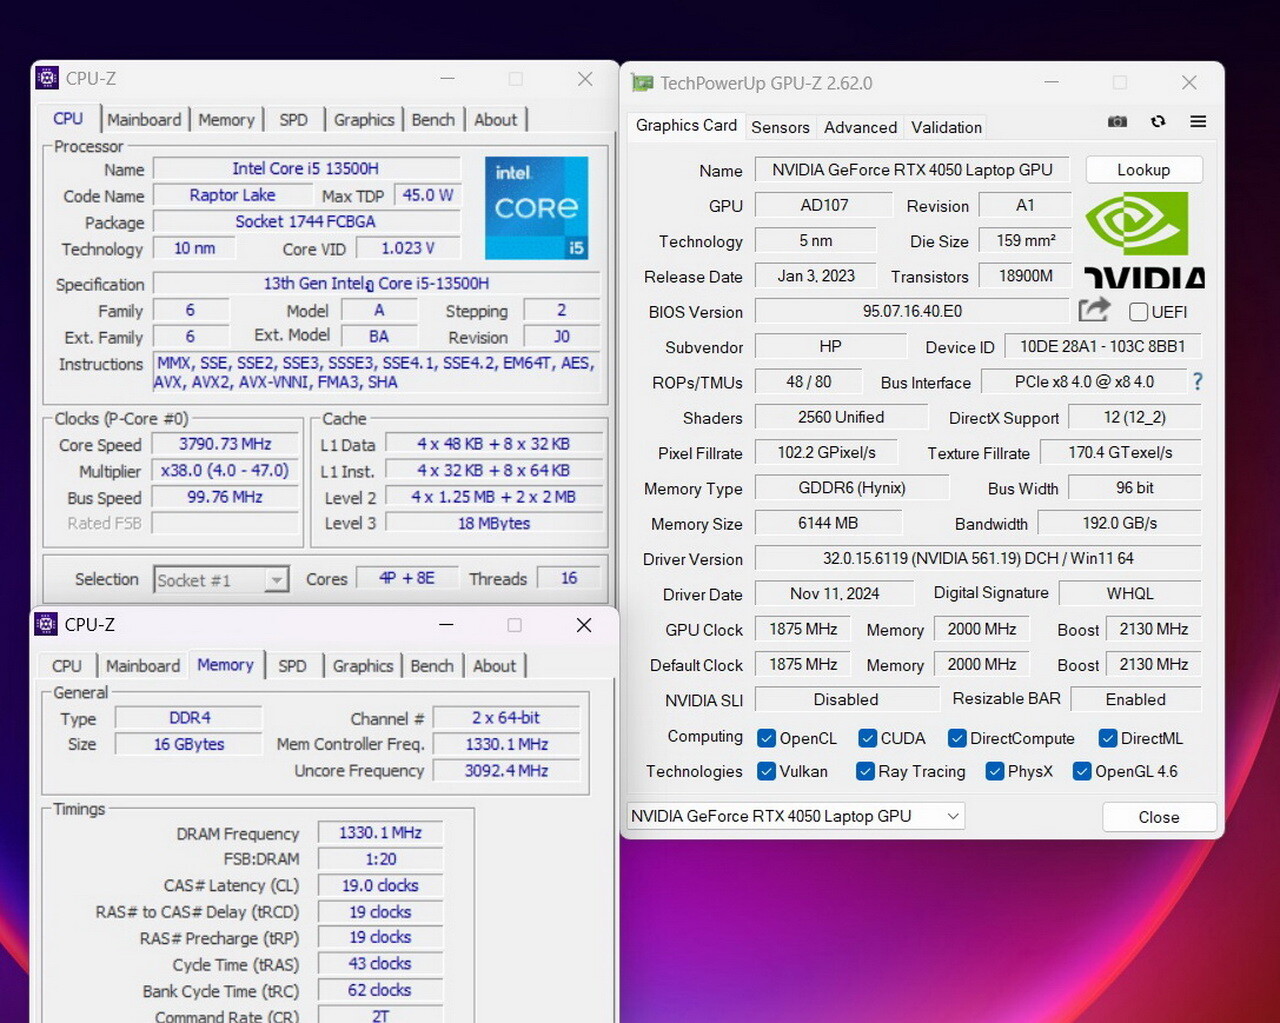Open About tab in bottom CPU-Z window

pos(495,666)
